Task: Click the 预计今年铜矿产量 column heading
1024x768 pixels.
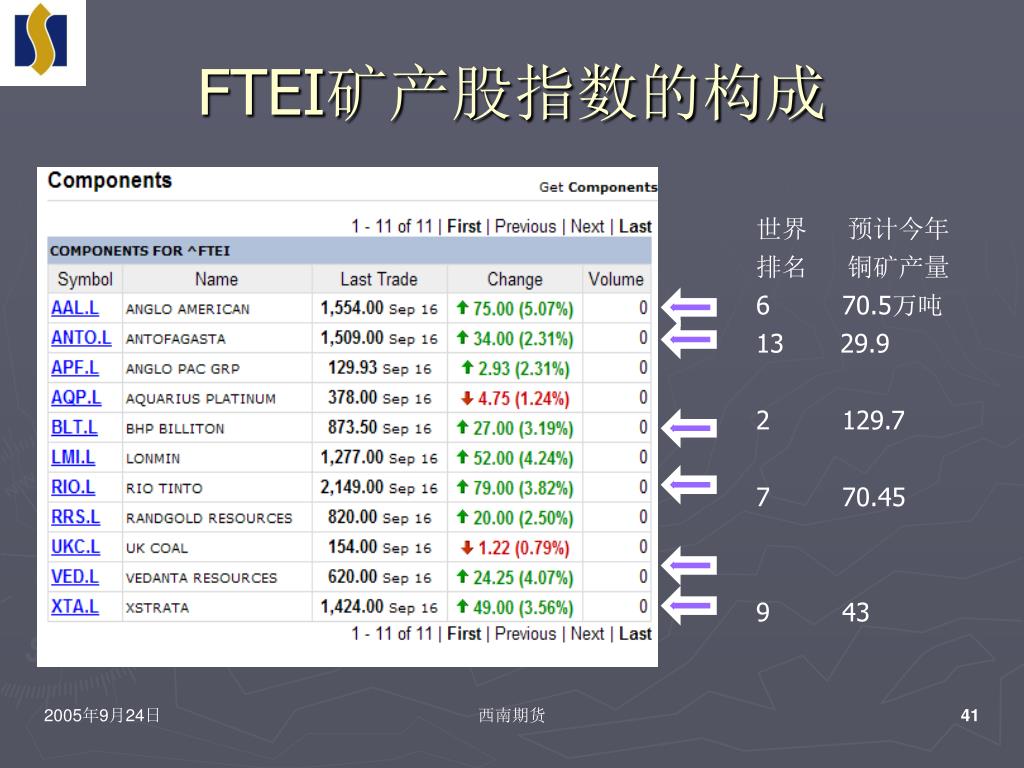Action: coord(898,248)
